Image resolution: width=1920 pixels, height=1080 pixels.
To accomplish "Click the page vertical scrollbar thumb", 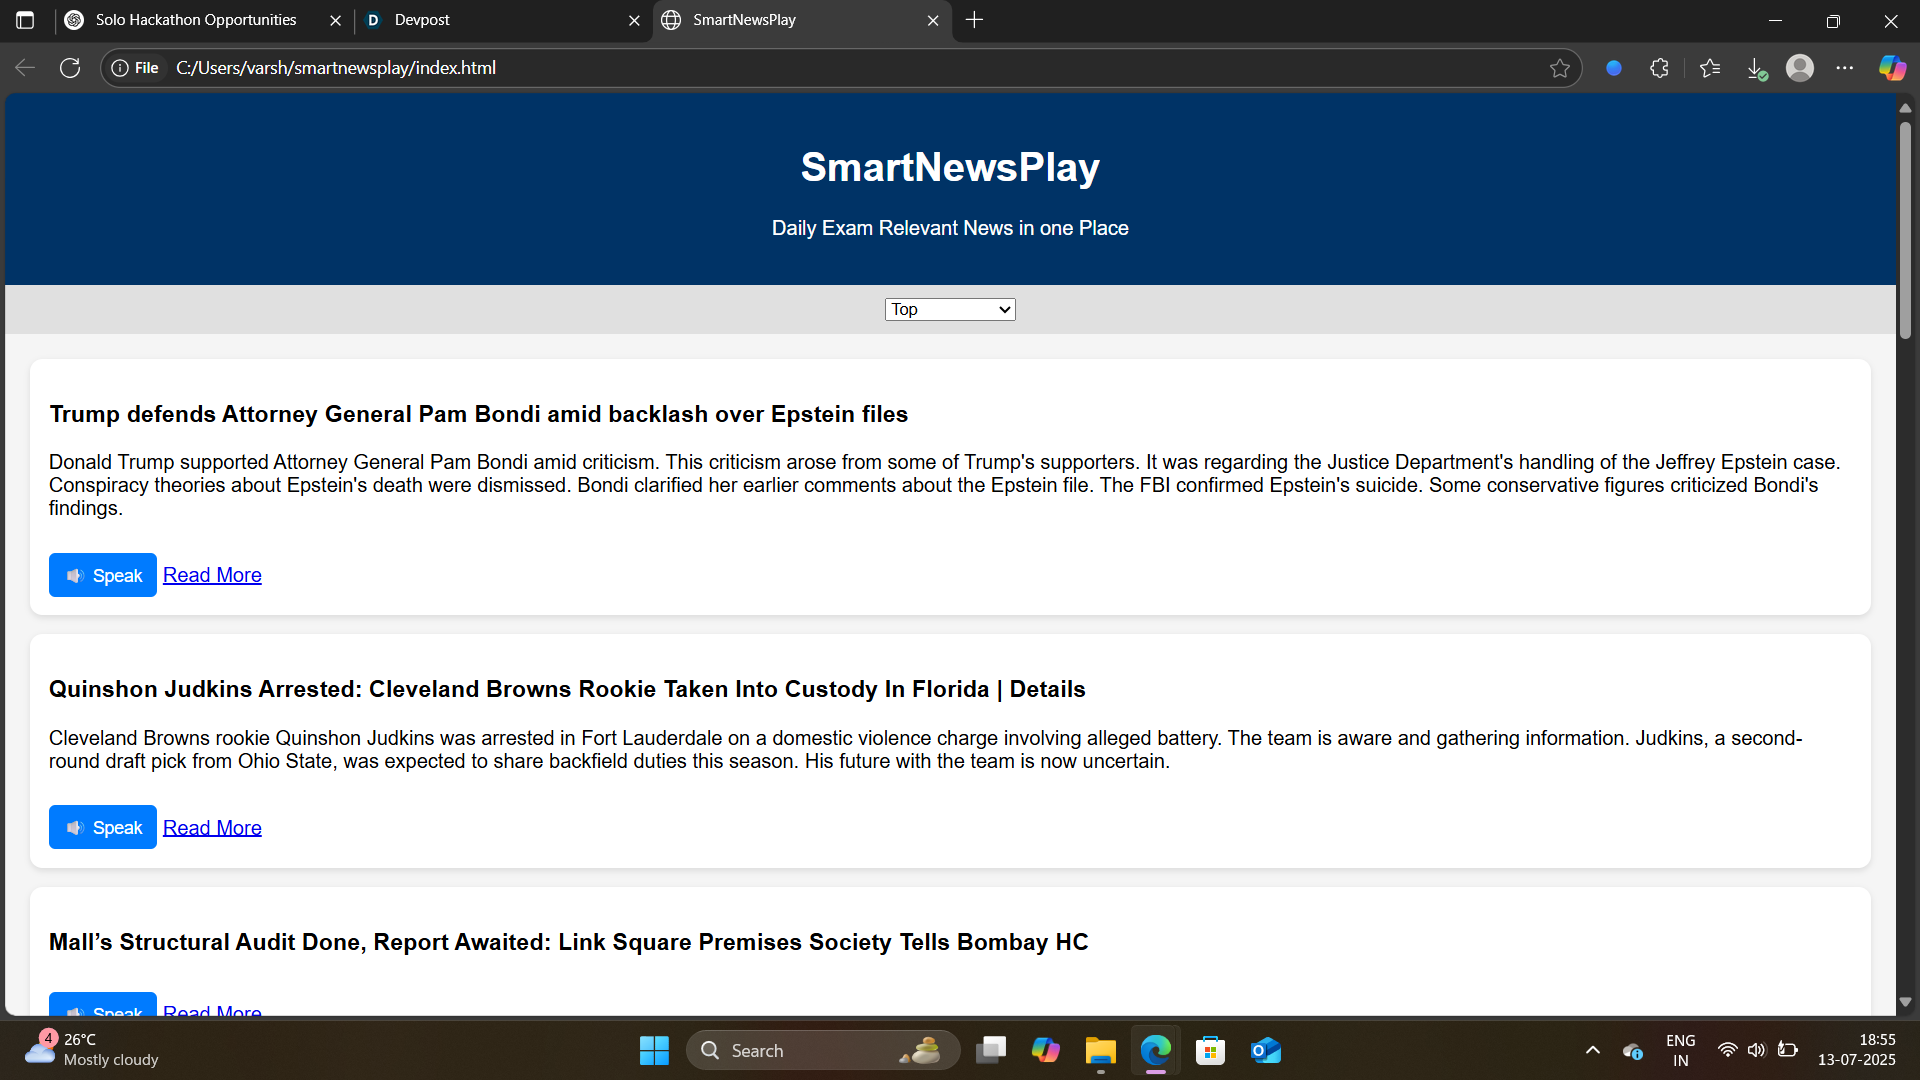I will pyautogui.click(x=1905, y=230).
